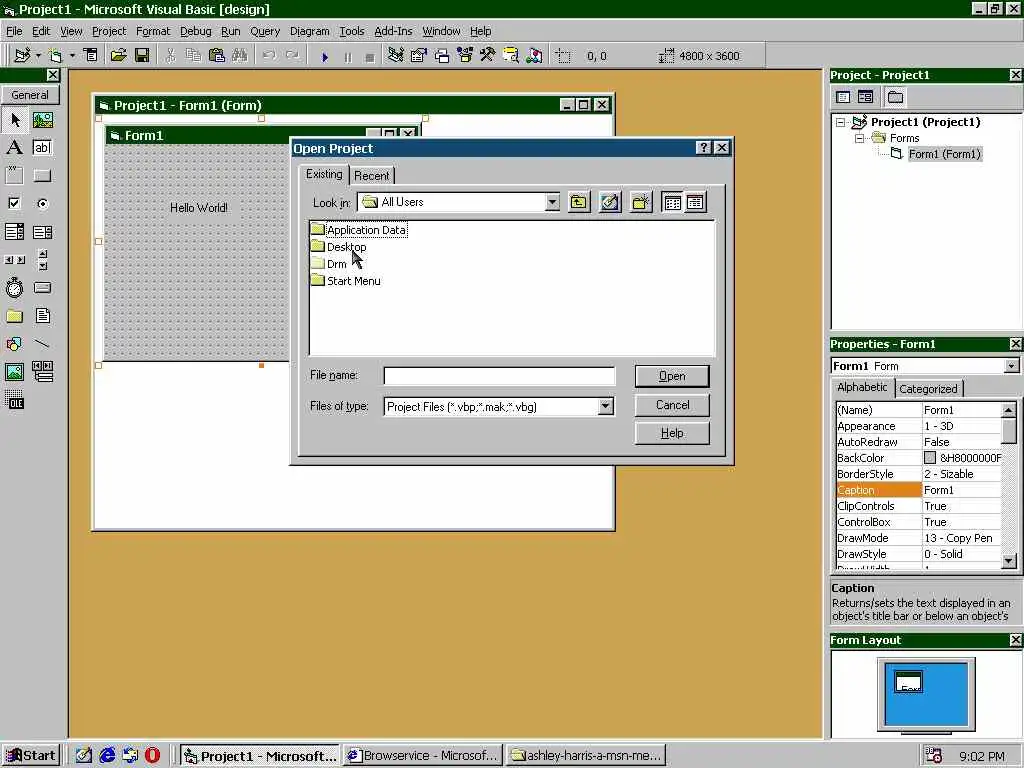Click View Code in Project panel
Screen dimensions: 1024x768
842,97
